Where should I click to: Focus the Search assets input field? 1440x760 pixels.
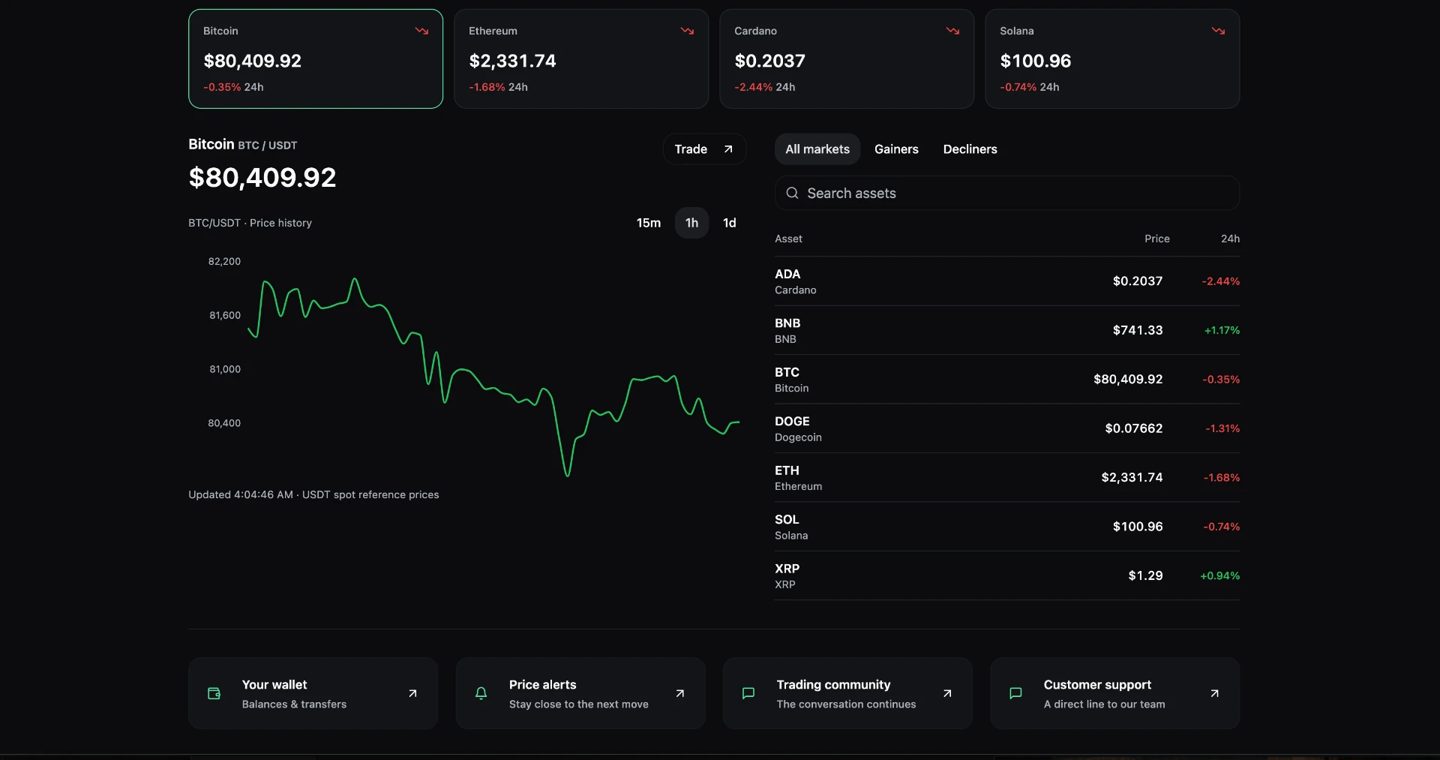pos(1007,193)
